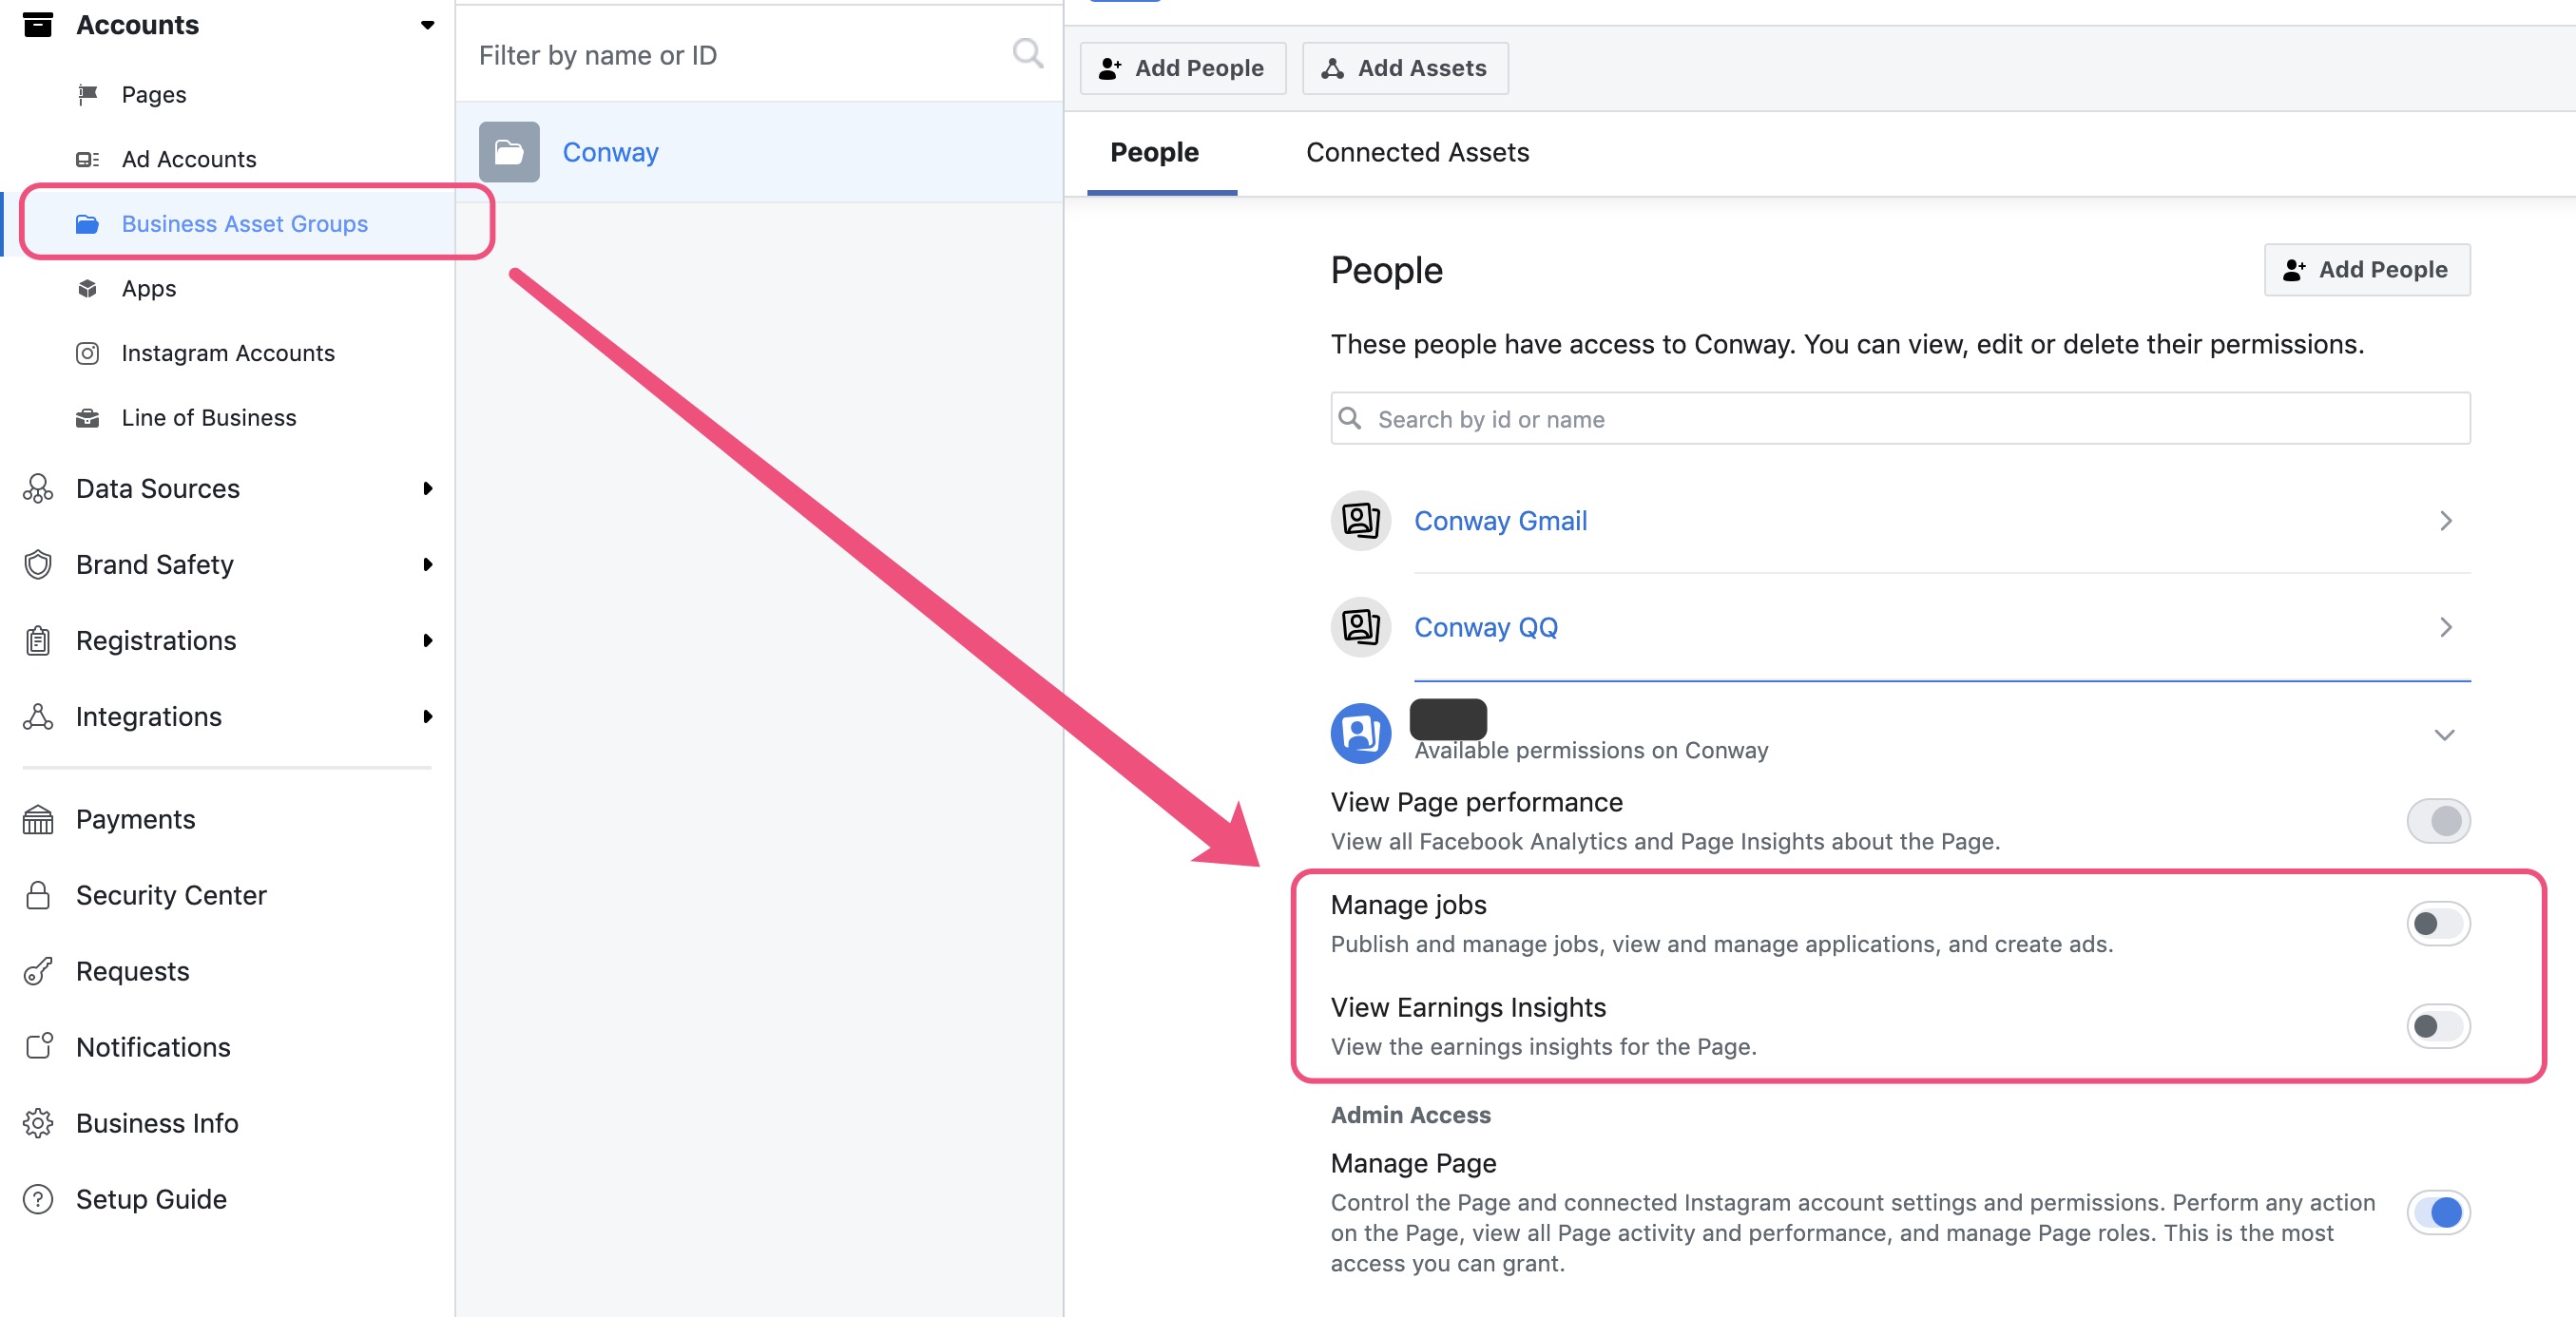Select the People tab
This screenshot has width=2576, height=1317.
point(1156,151)
